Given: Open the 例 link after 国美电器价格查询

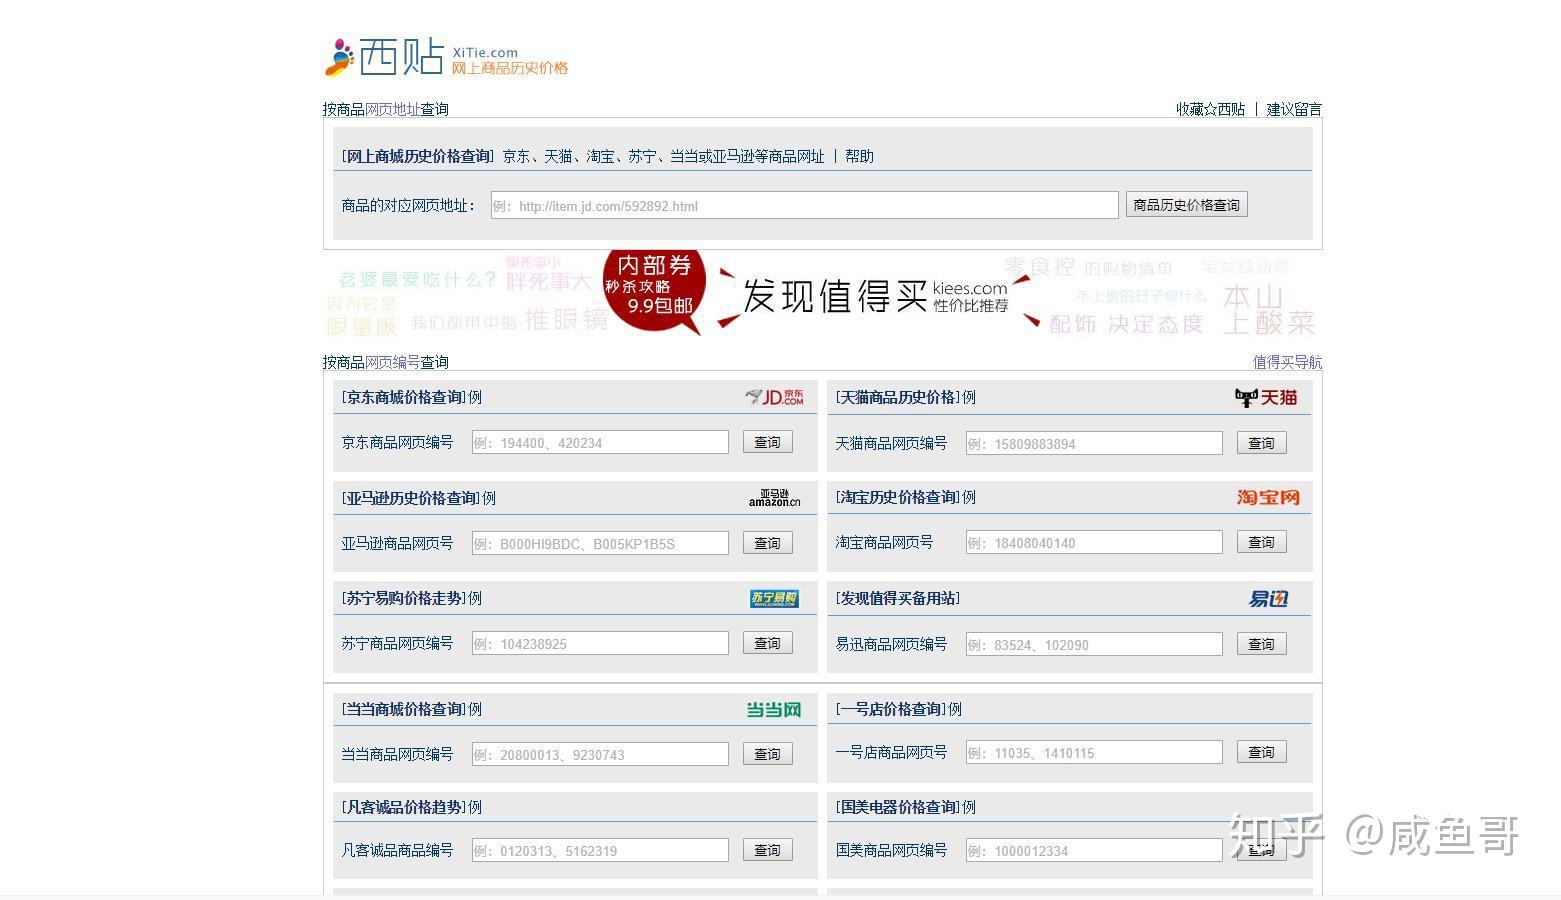Looking at the screenshot, I should [x=969, y=807].
